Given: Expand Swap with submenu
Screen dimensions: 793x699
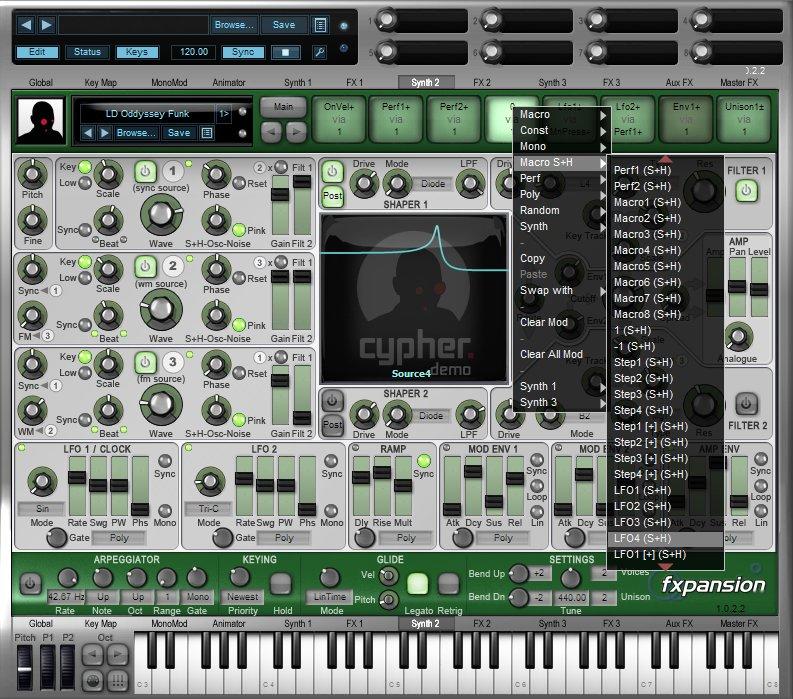Looking at the screenshot, I should [561, 291].
